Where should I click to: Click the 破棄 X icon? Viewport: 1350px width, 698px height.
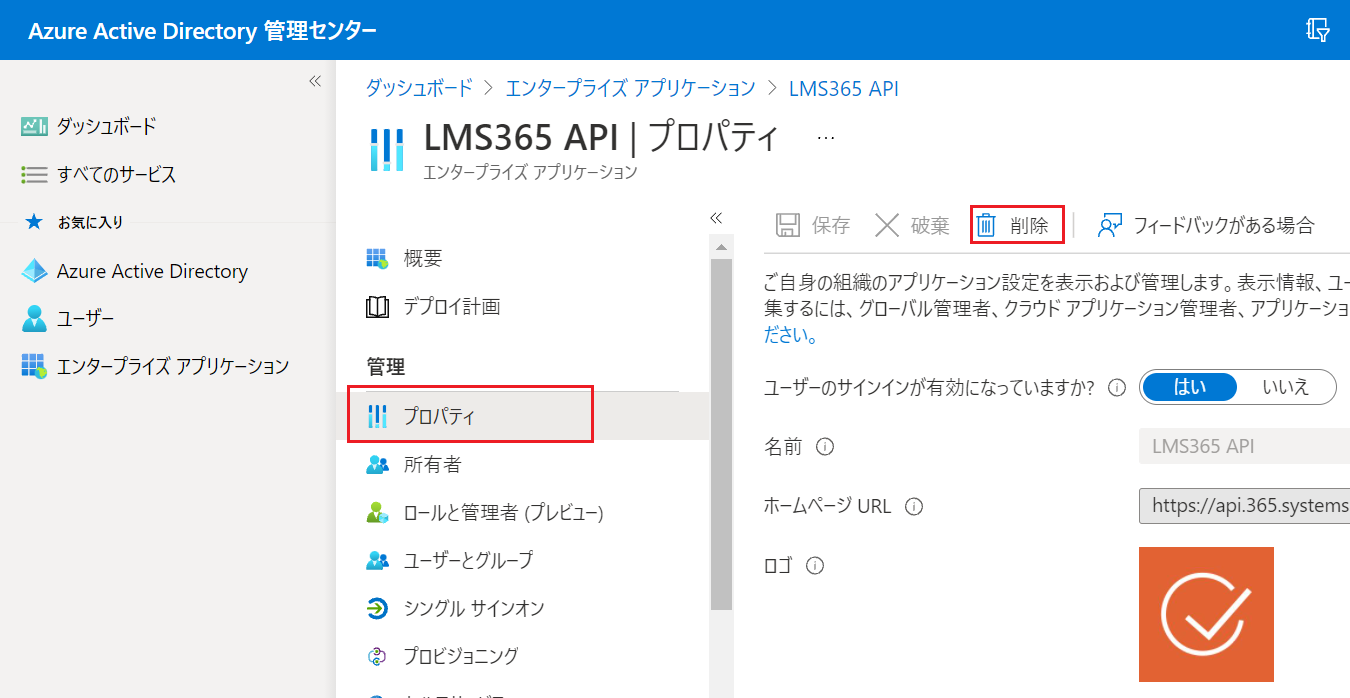click(x=887, y=225)
